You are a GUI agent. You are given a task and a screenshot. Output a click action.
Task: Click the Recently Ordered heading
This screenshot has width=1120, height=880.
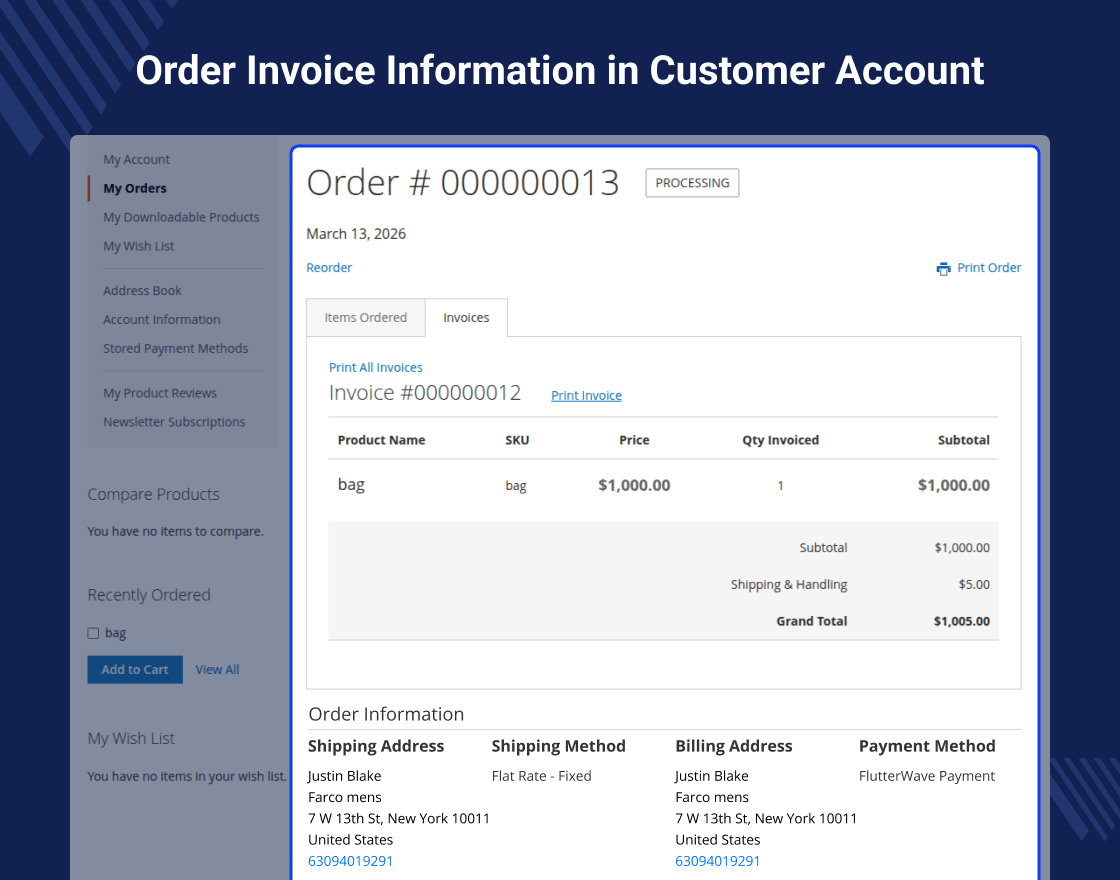tap(149, 595)
